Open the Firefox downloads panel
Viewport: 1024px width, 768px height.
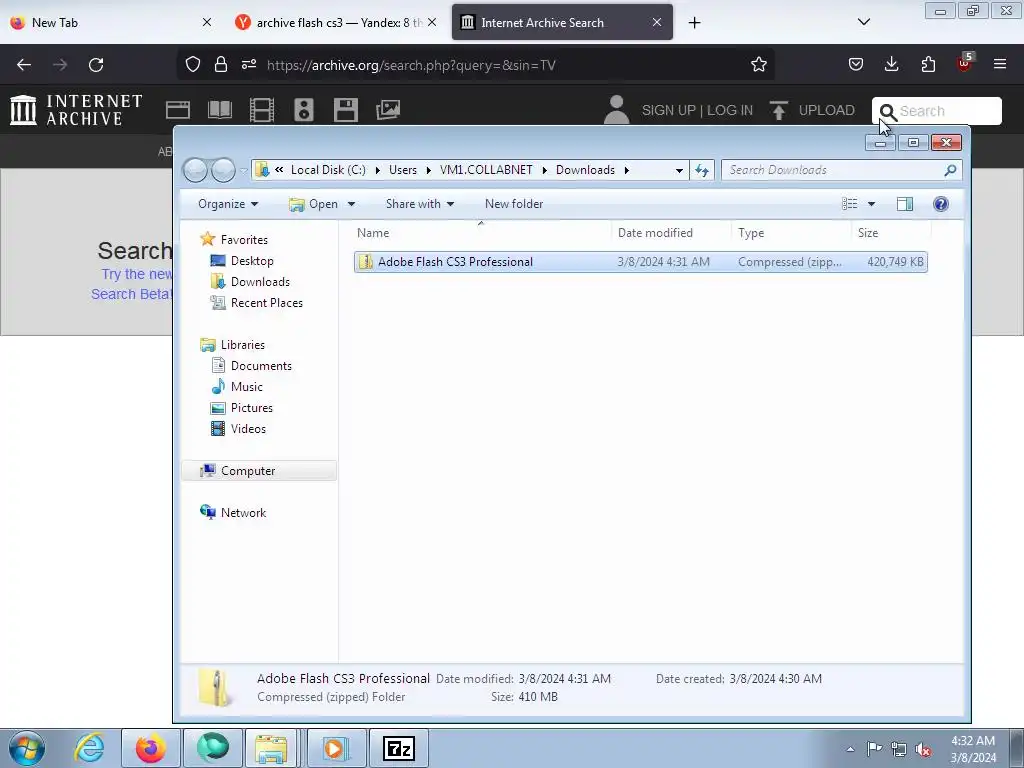coord(891,64)
